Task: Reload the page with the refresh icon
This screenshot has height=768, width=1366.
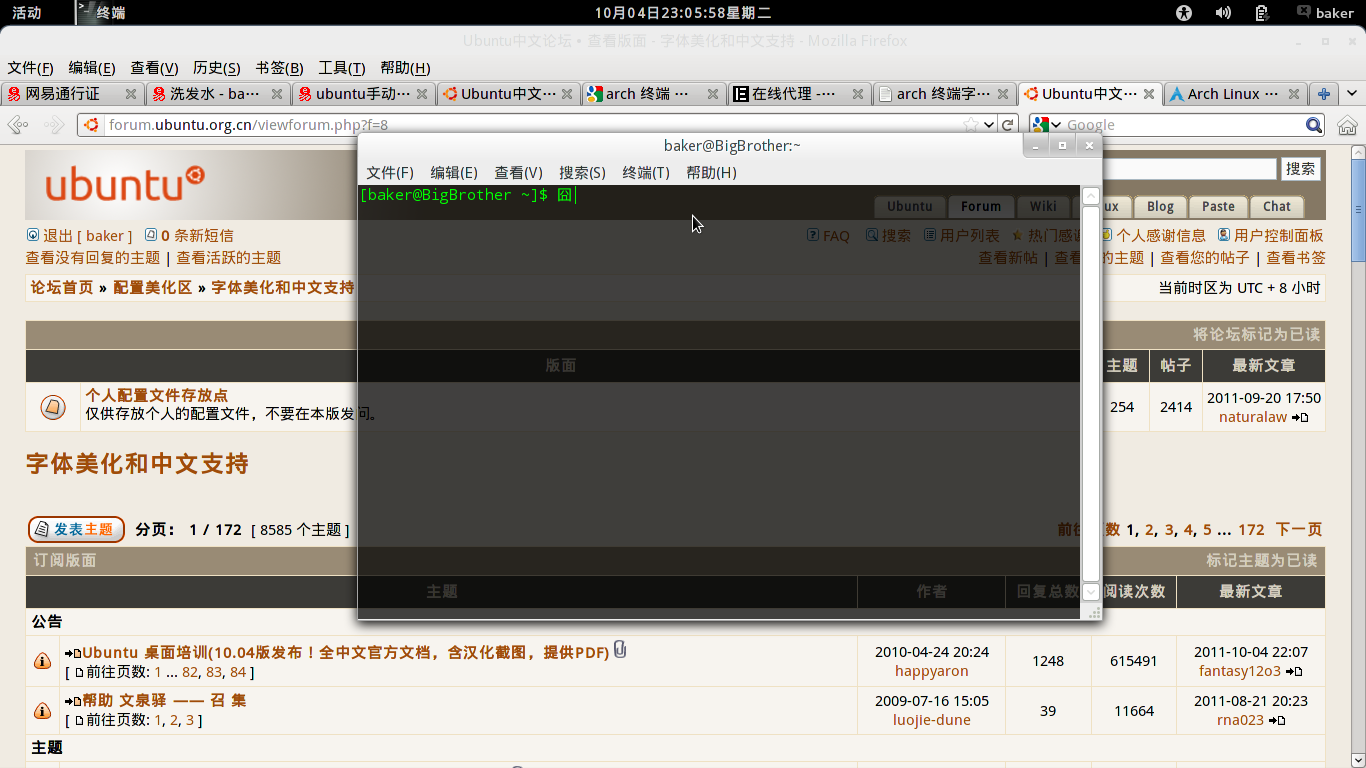Action: (1008, 125)
